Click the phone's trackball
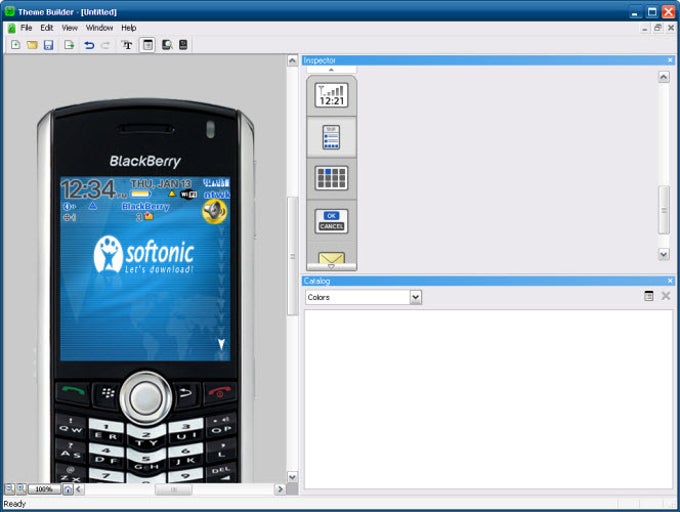 coord(146,398)
